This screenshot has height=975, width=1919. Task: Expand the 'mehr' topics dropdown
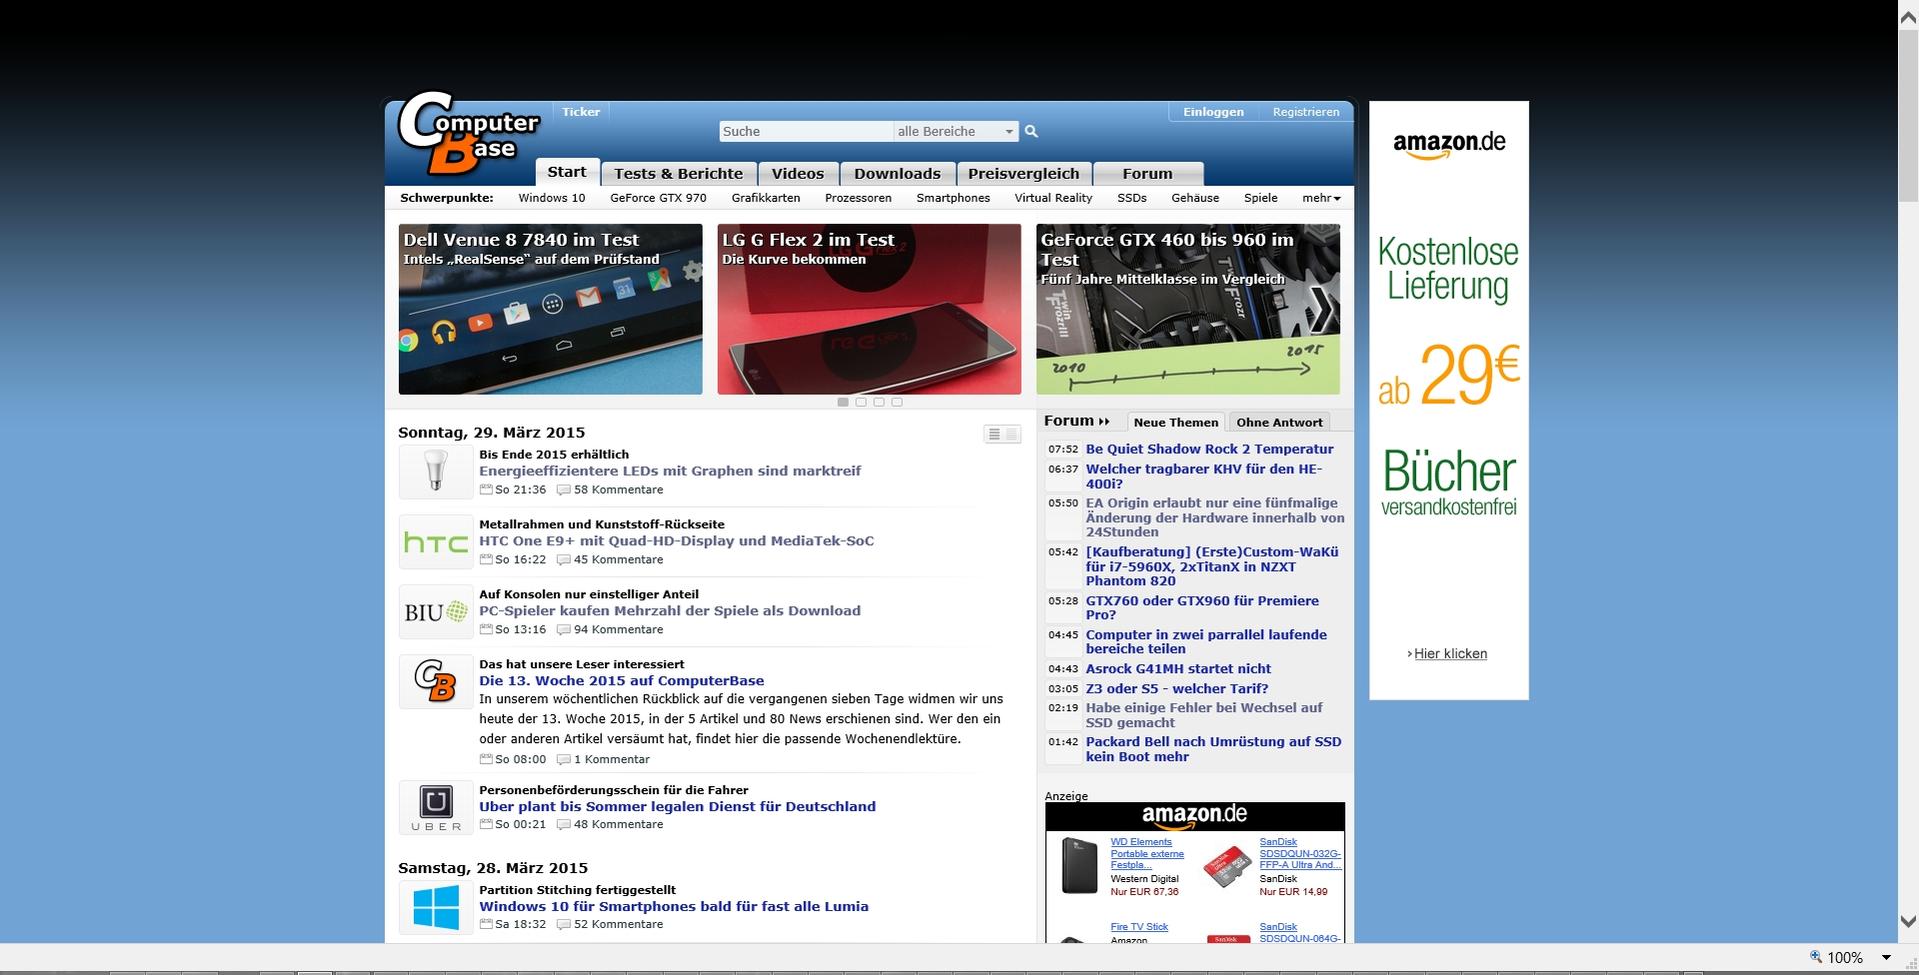(1321, 198)
